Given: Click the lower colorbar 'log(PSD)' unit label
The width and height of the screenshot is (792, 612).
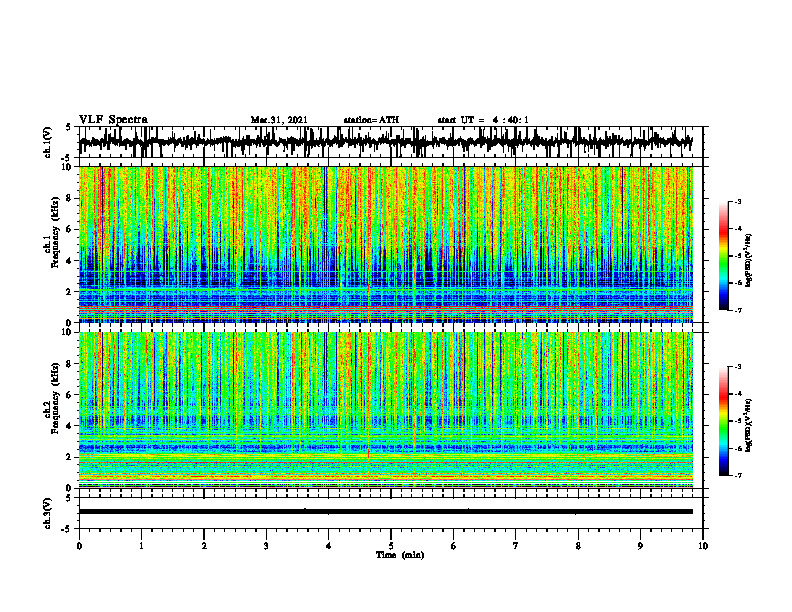Looking at the screenshot, I should coord(749,425).
